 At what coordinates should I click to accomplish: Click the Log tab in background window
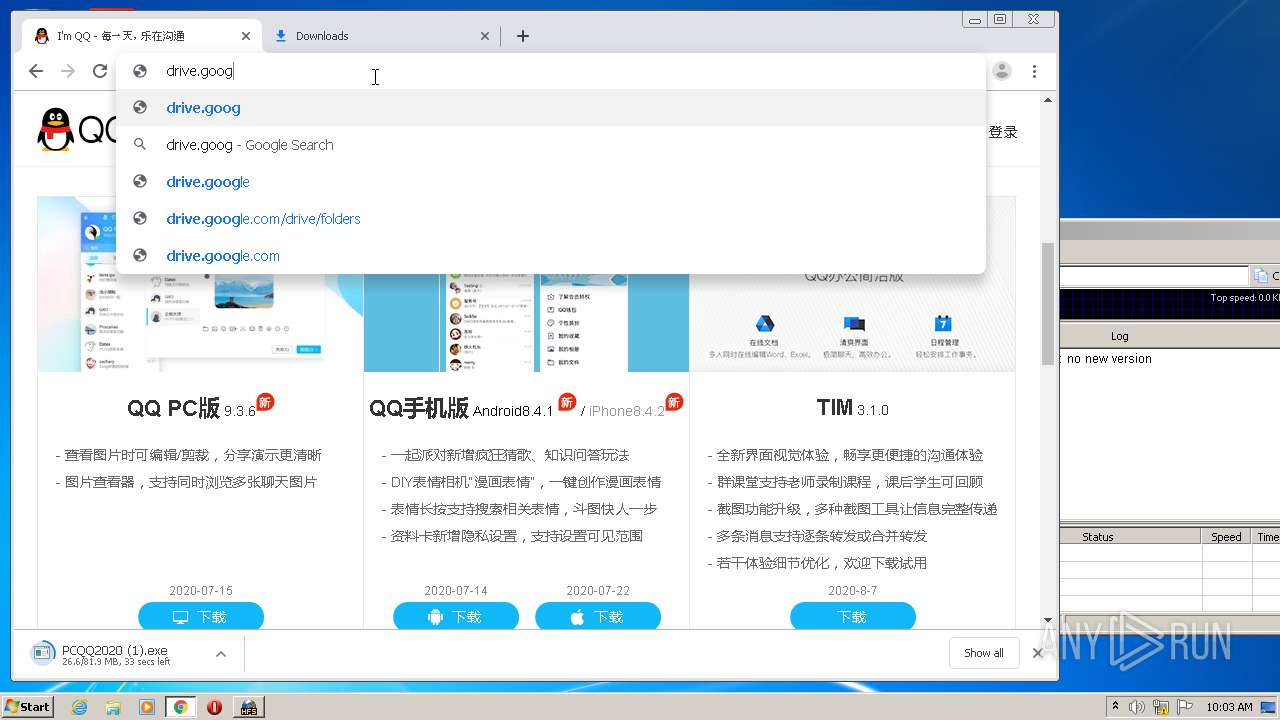click(x=1120, y=336)
